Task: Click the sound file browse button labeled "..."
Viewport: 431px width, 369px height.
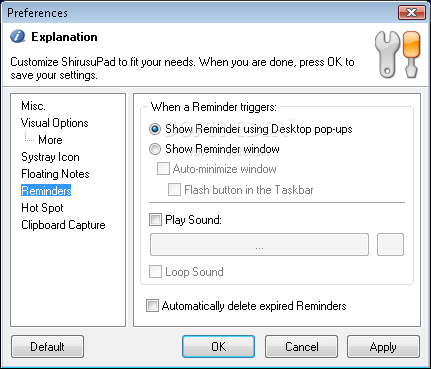Action: coord(259,245)
